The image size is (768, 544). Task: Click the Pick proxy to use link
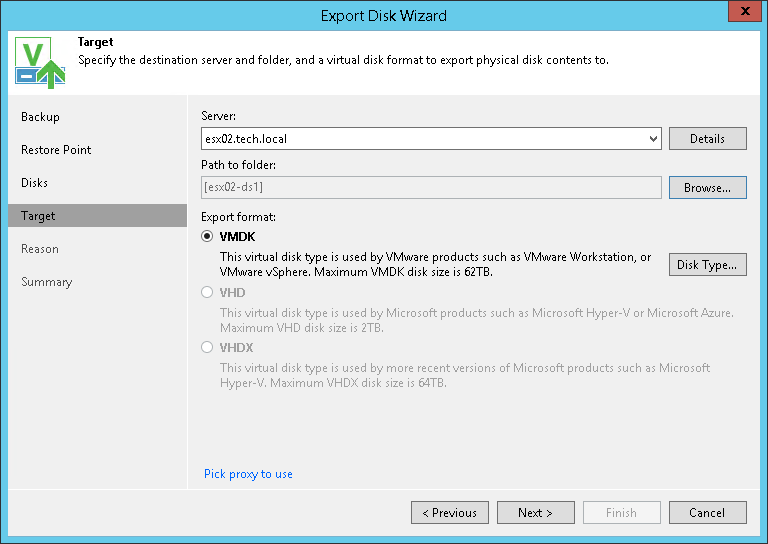[248, 474]
